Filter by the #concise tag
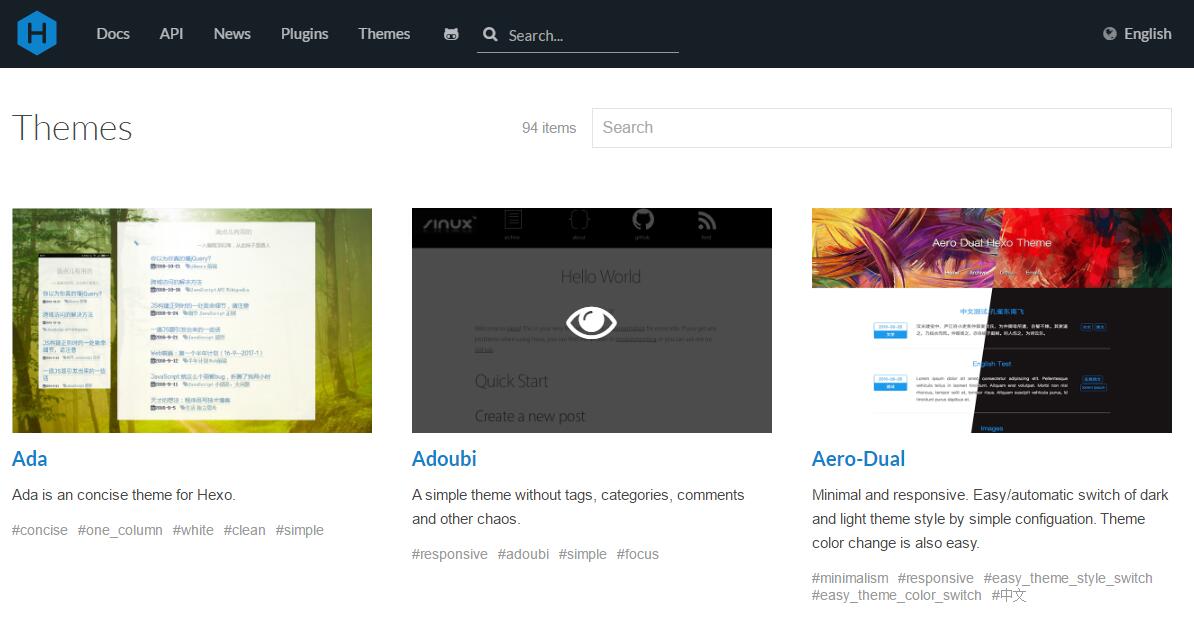 40,530
